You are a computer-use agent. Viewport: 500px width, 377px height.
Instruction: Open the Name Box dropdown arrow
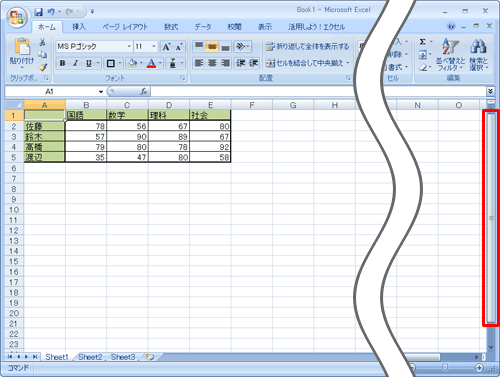click(x=101, y=92)
